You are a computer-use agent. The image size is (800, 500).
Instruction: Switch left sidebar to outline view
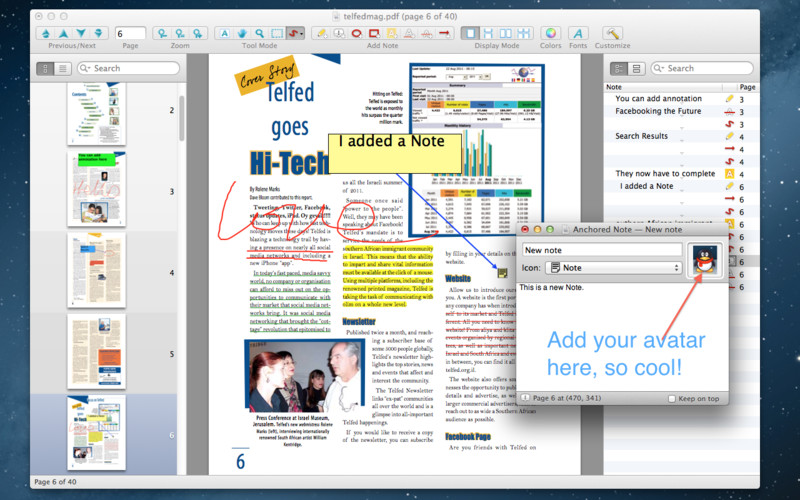coord(63,68)
